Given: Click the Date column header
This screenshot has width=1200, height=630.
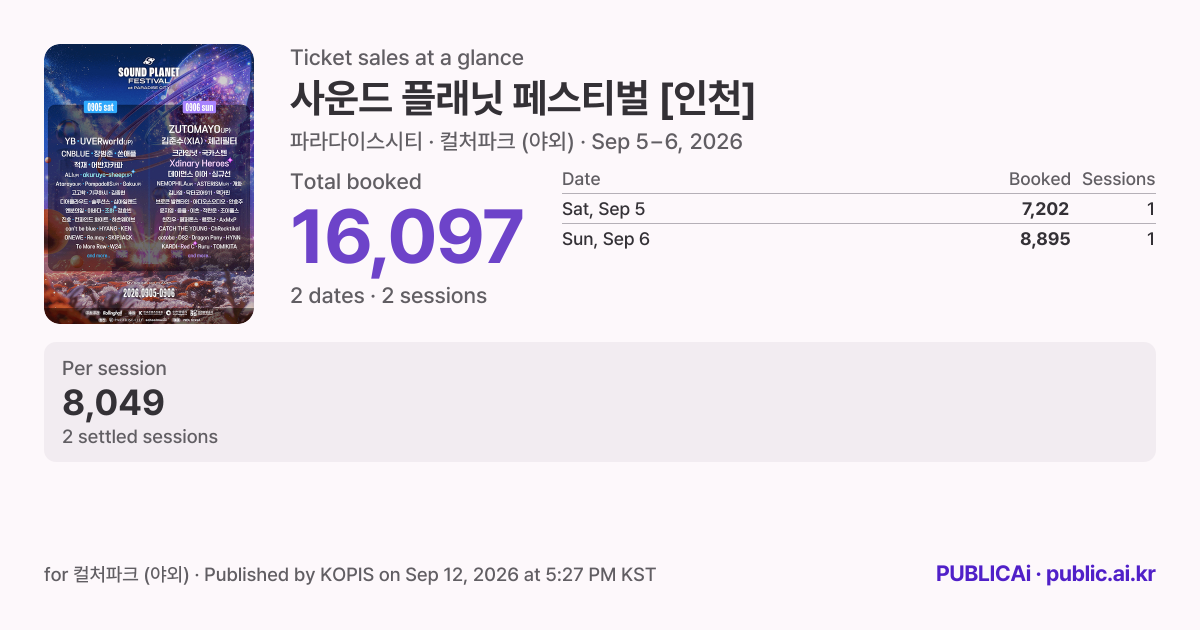Looking at the screenshot, I should point(581,179).
